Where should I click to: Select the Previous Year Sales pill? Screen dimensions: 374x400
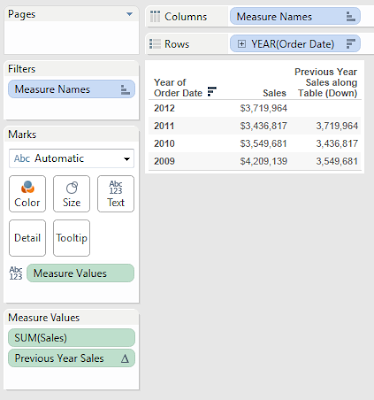71,358
